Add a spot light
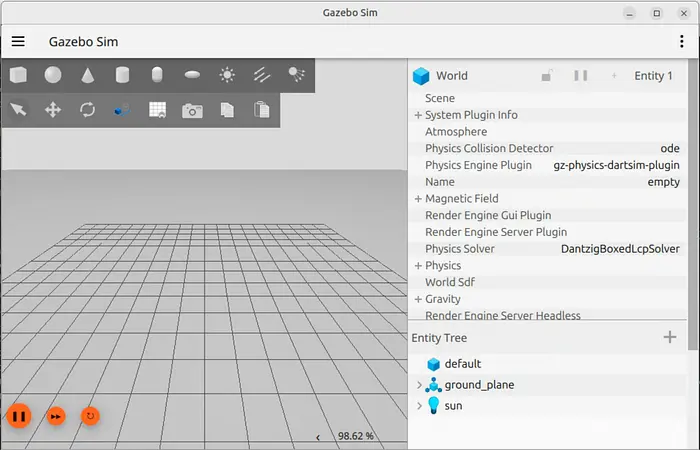This screenshot has height=450, width=700. pyautogui.click(x=296, y=75)
